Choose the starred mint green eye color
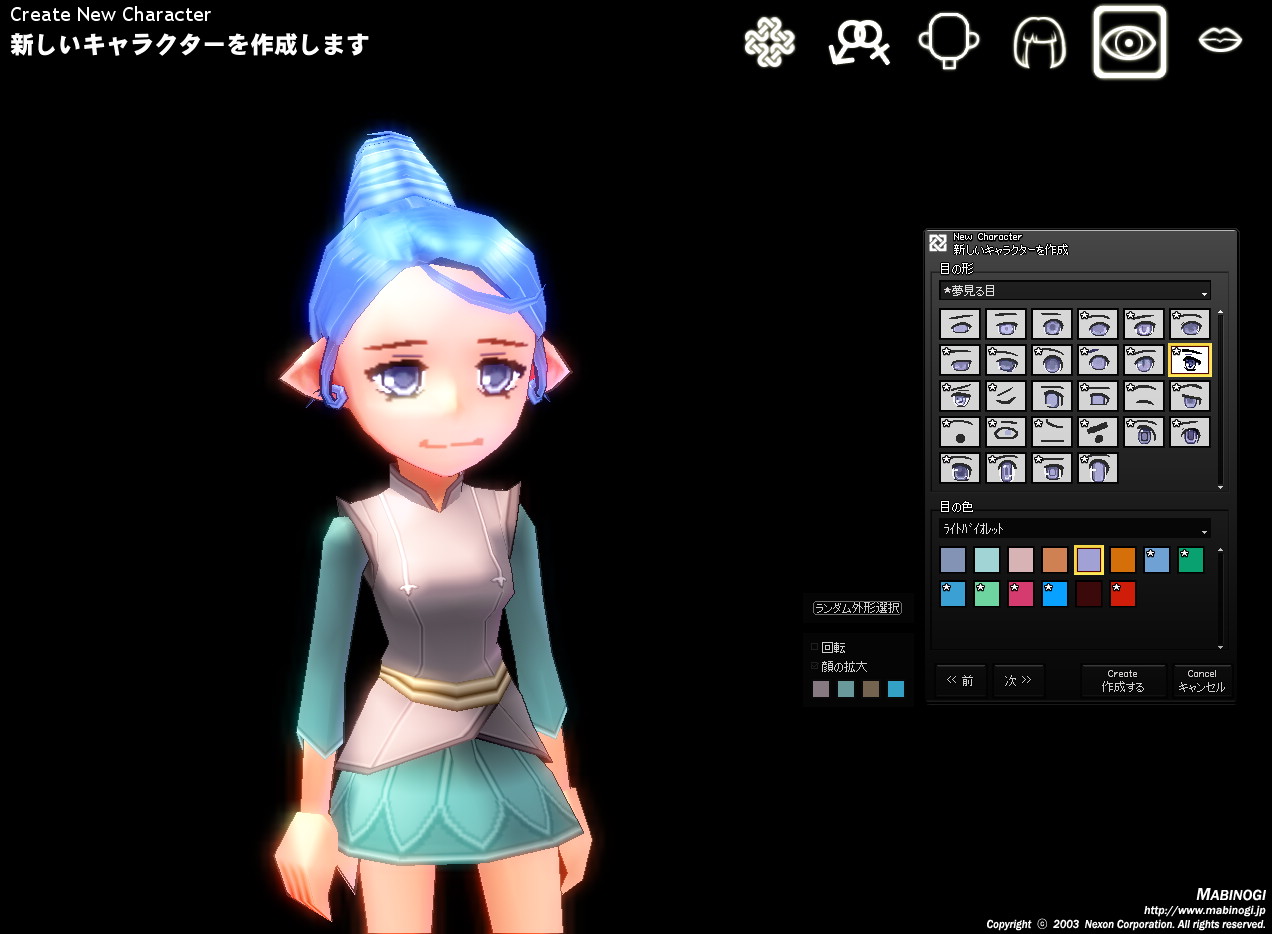The image size is (1272, 934). coord(987,594)
